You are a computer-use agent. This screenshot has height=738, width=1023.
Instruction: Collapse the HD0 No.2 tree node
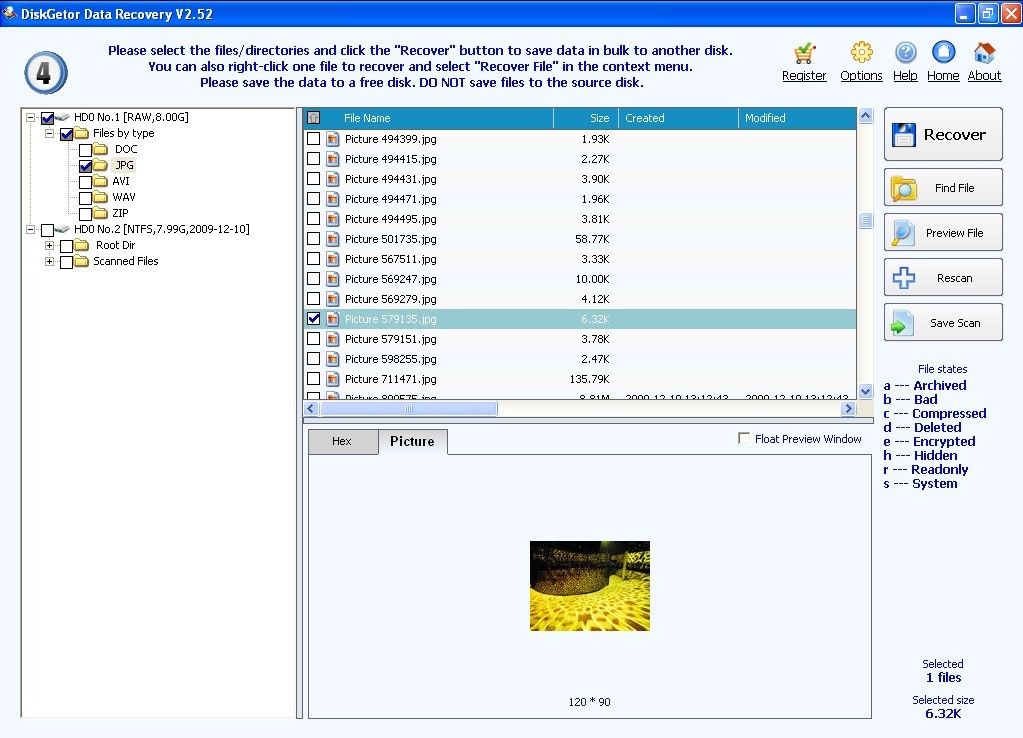click(31, 230)
